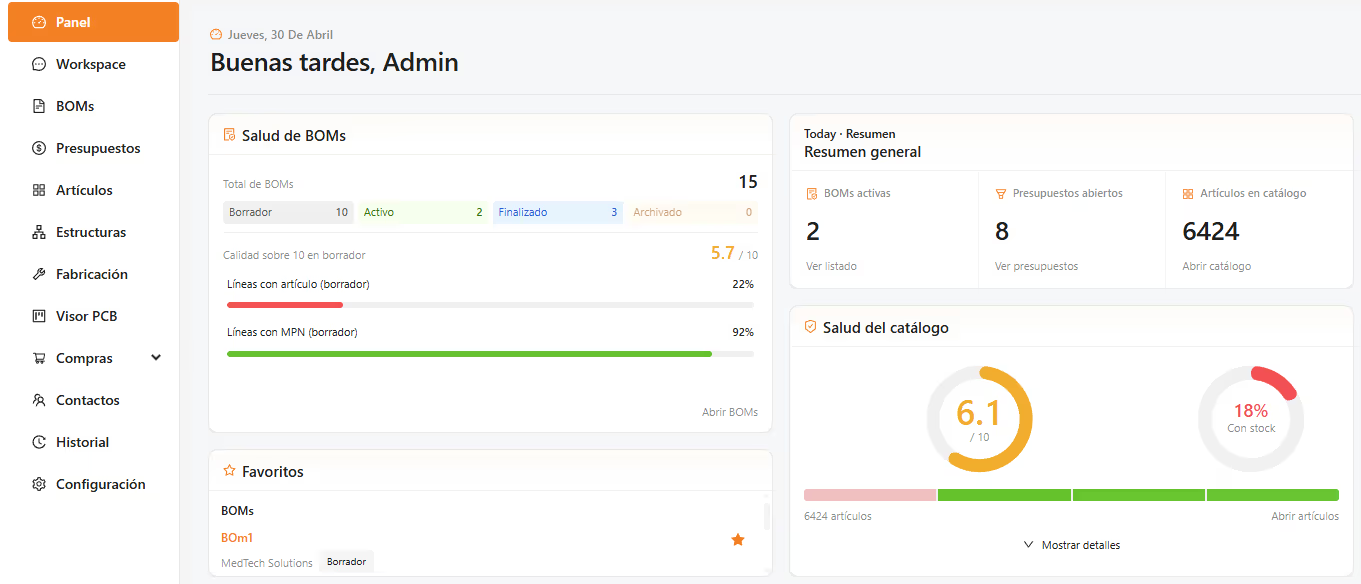Unfavorite BOm1 with the star icon
This screenshot has height=584, width=1361.
coord(738,540)
